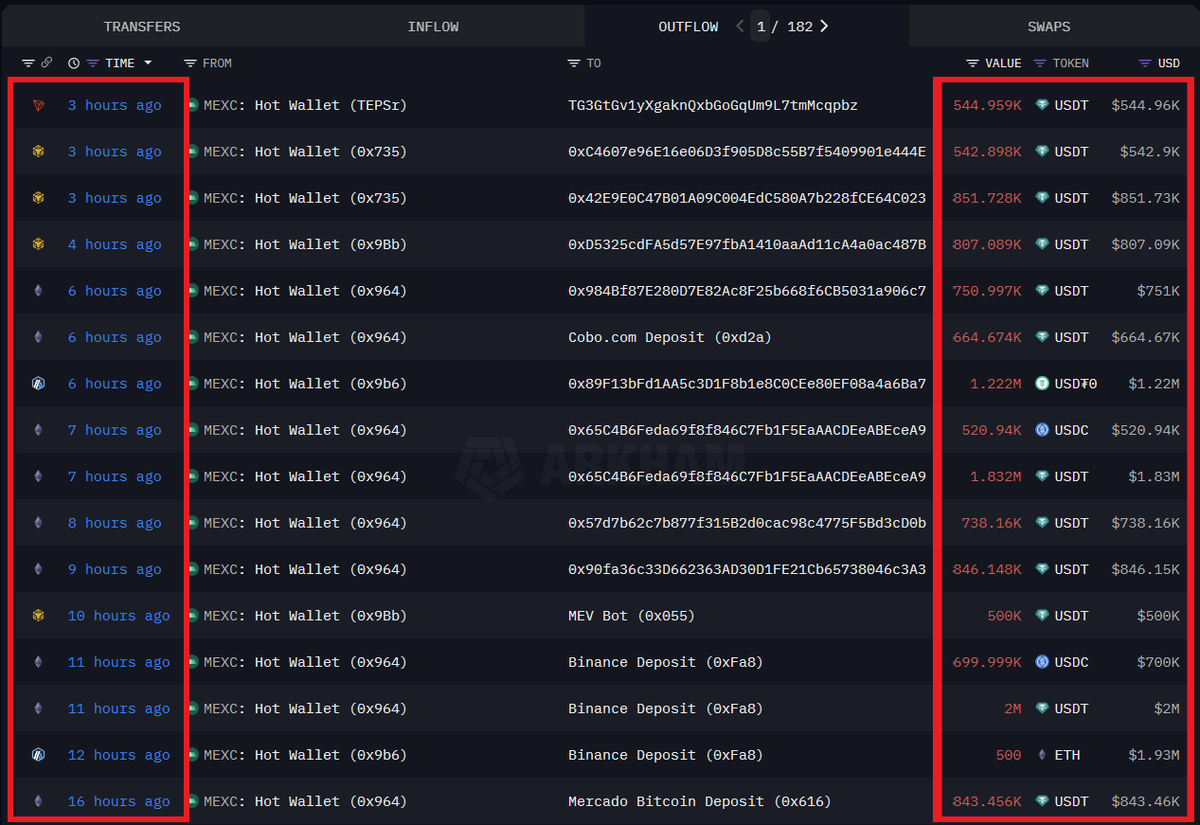Open the USD column filter
The image size is (1200, 825).
pos(1145,63)
